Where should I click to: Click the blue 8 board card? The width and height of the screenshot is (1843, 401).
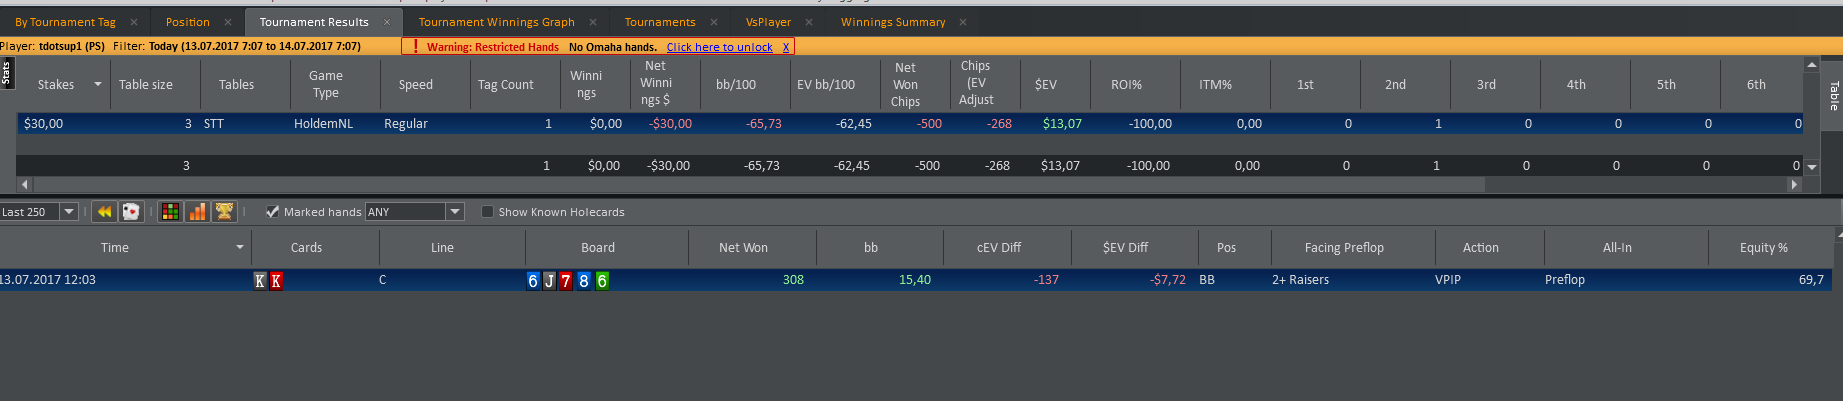coord(584,281)
